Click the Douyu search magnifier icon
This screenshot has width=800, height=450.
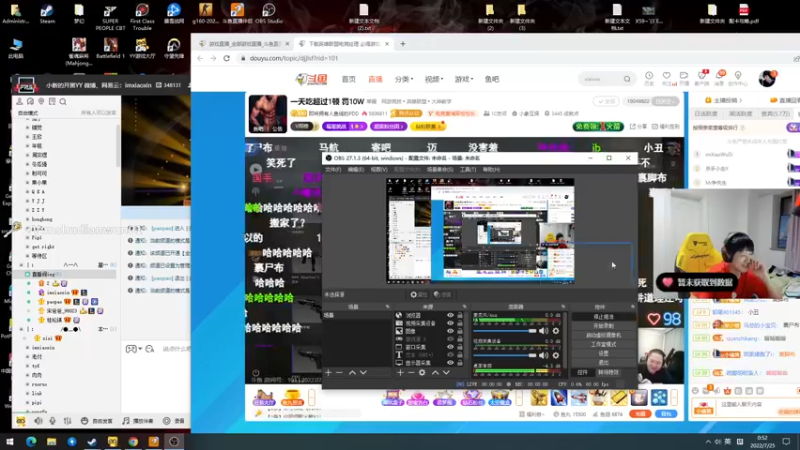(x=627, y=79)
